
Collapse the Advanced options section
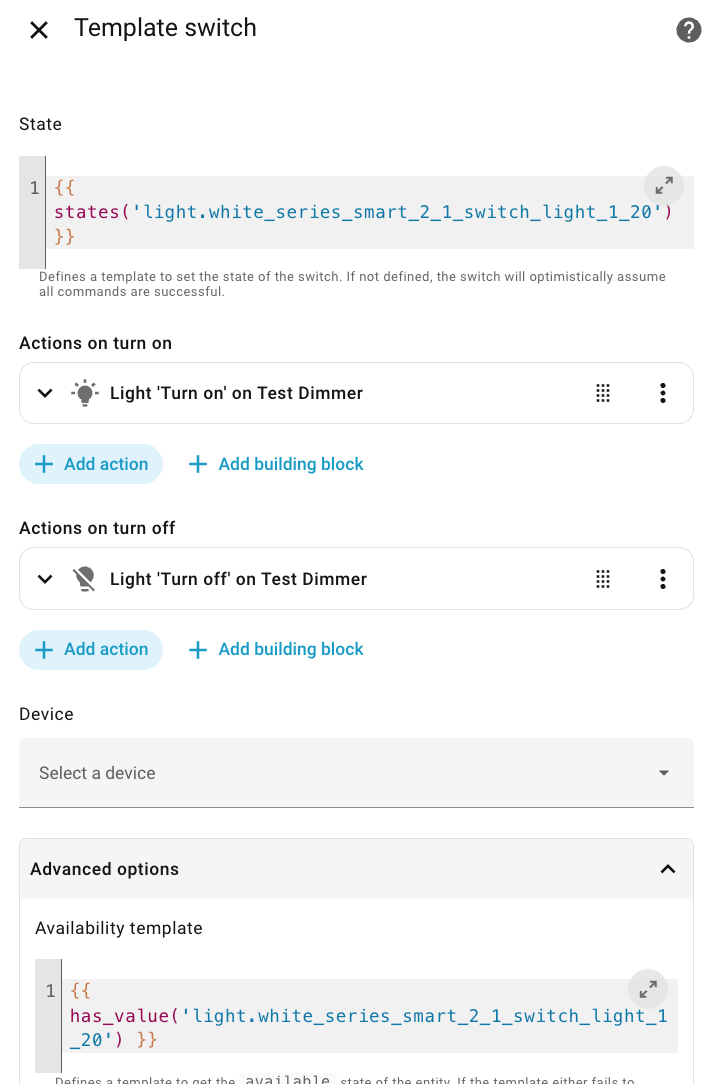click(668, 869)
